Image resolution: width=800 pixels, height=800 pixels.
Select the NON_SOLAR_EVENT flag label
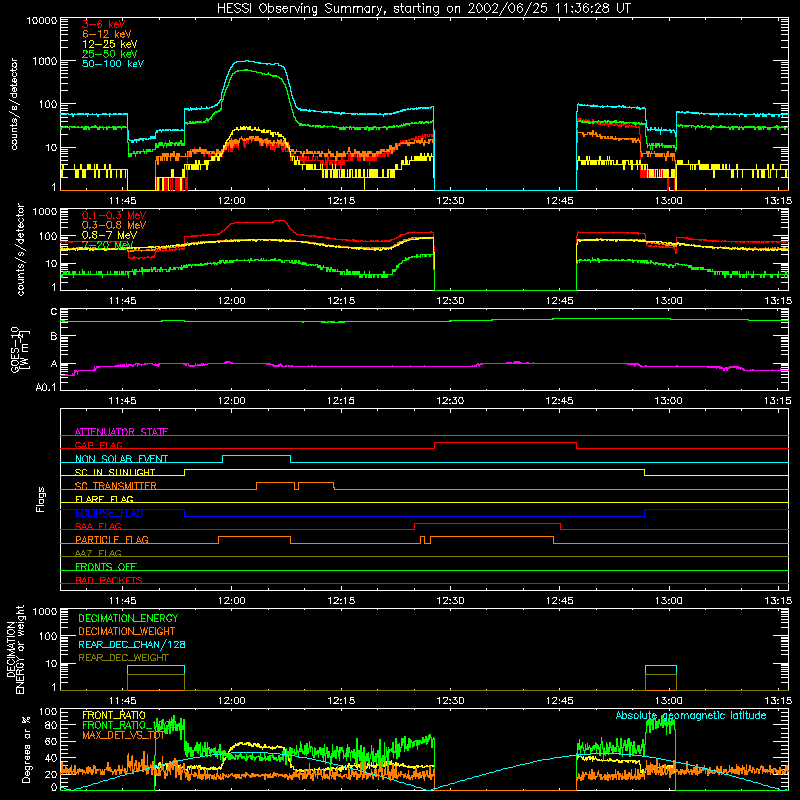121,459
